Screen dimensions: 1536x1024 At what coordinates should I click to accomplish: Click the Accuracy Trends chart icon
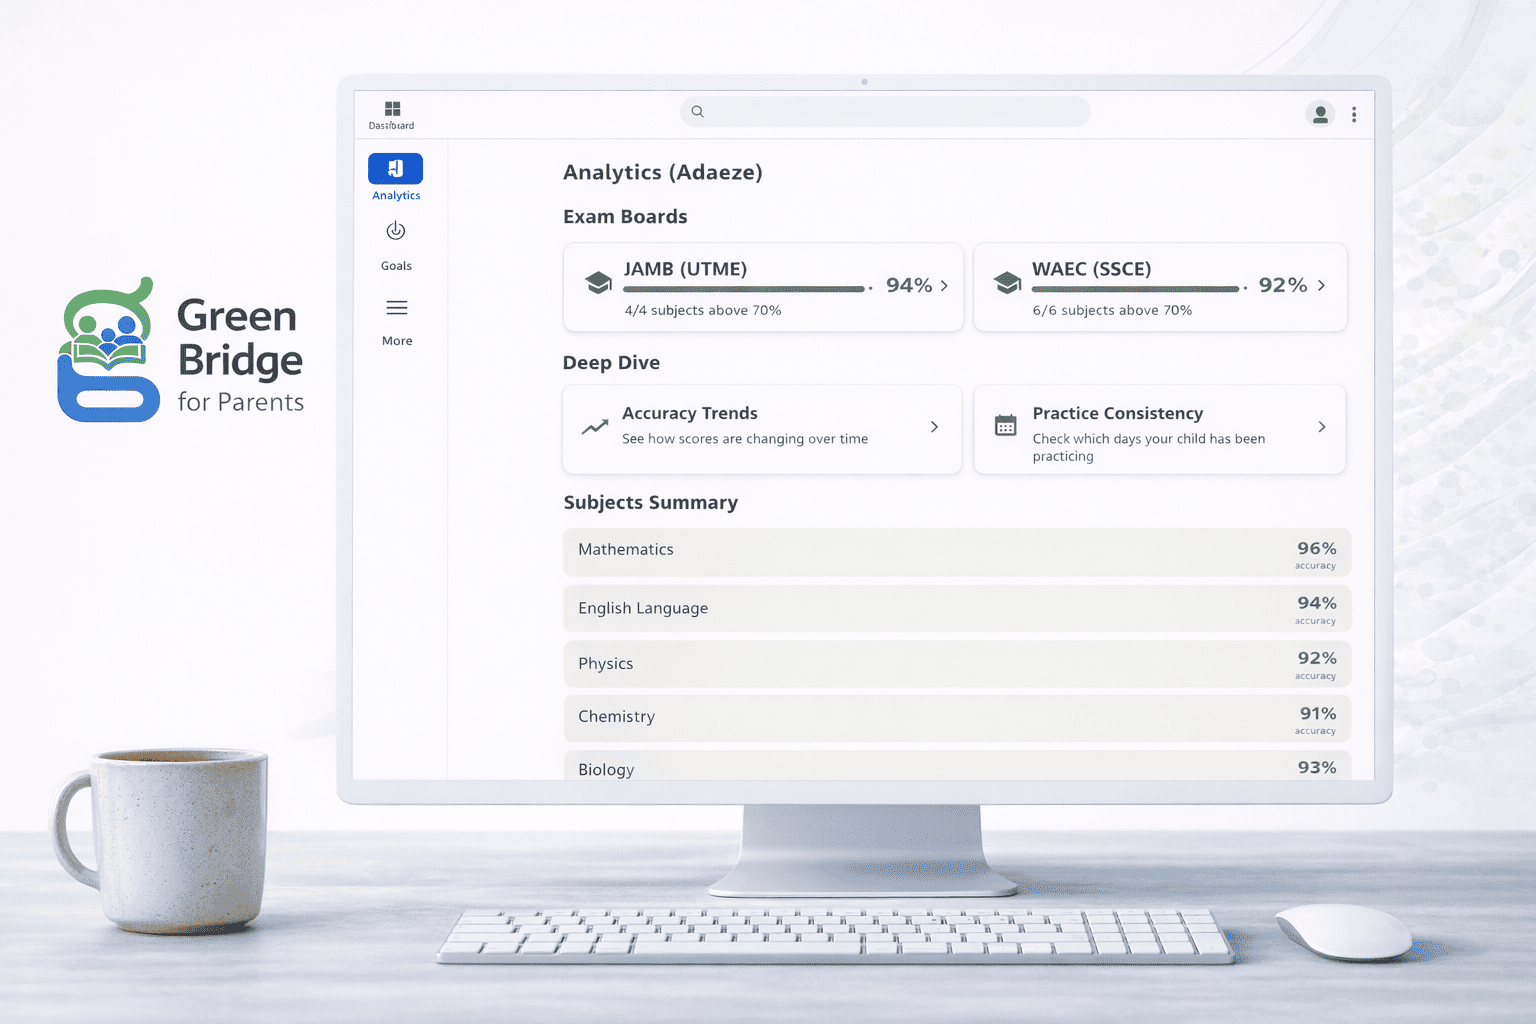pyautogui.click(x=595, y=427)
